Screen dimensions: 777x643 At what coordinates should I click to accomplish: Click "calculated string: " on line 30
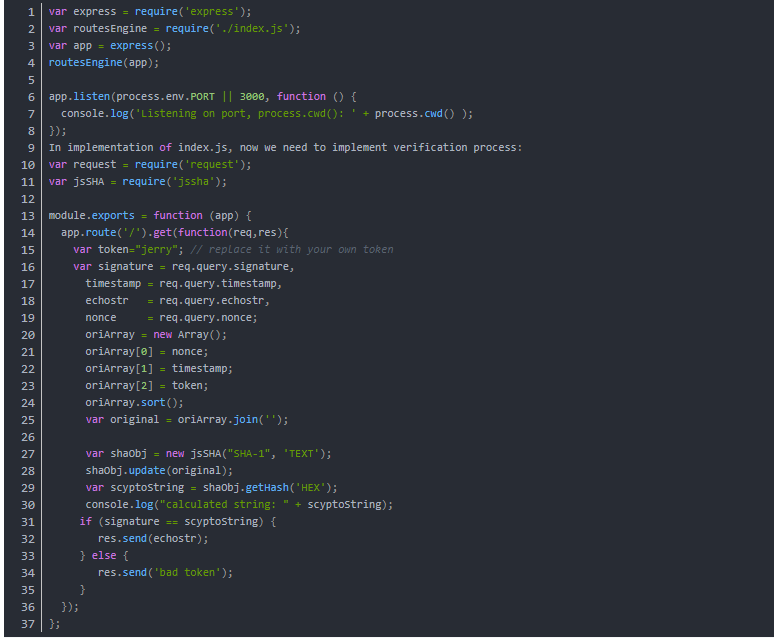(x=224, y=504)
